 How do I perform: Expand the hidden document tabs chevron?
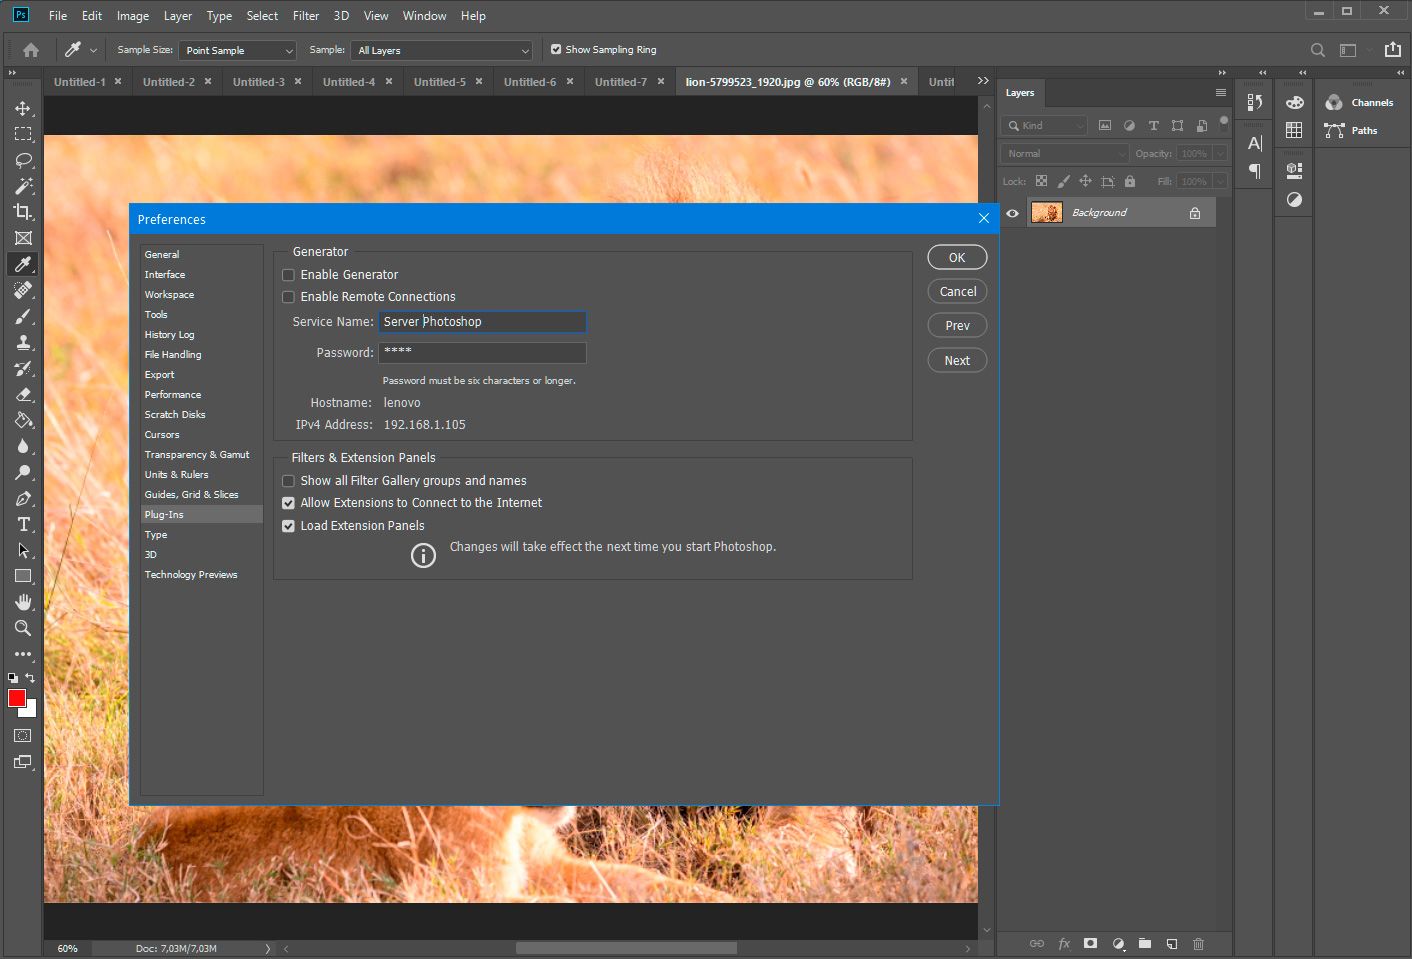tap(983, 81)
